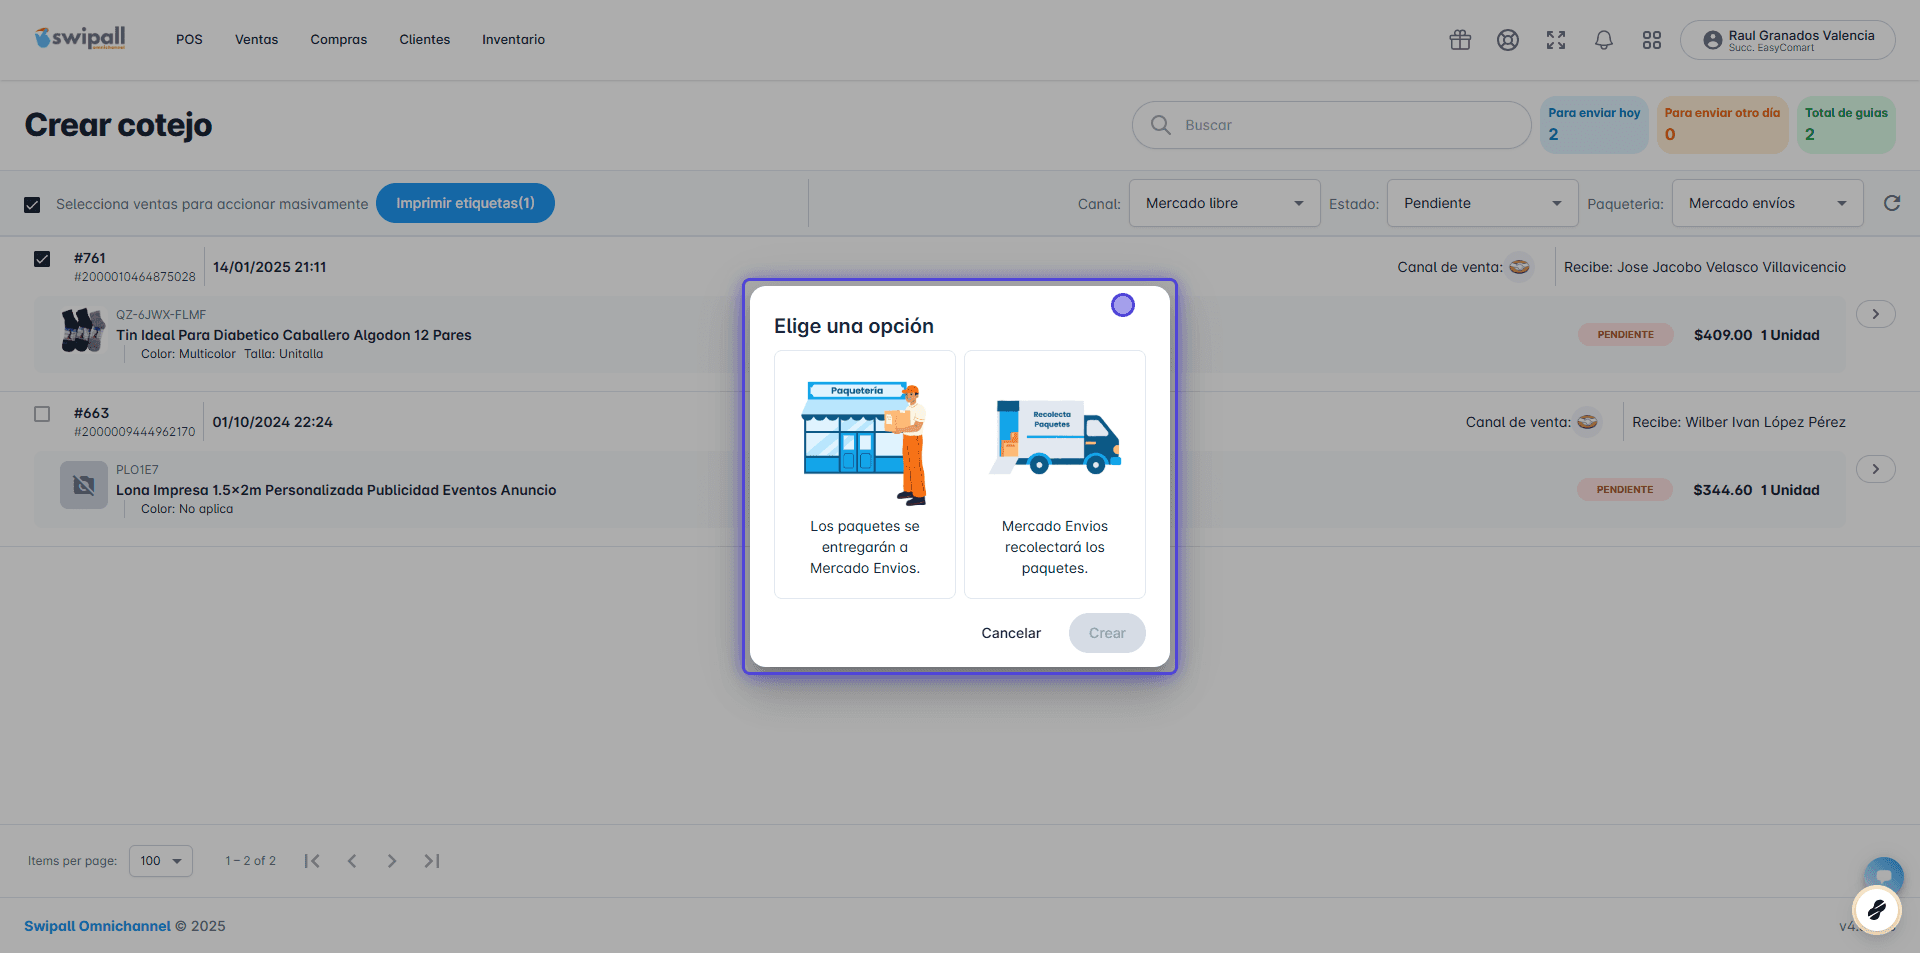The image size is (1920, 953).
Task: Open the Canal dropdown showing Mercado libre
Action: point(1224,203)
